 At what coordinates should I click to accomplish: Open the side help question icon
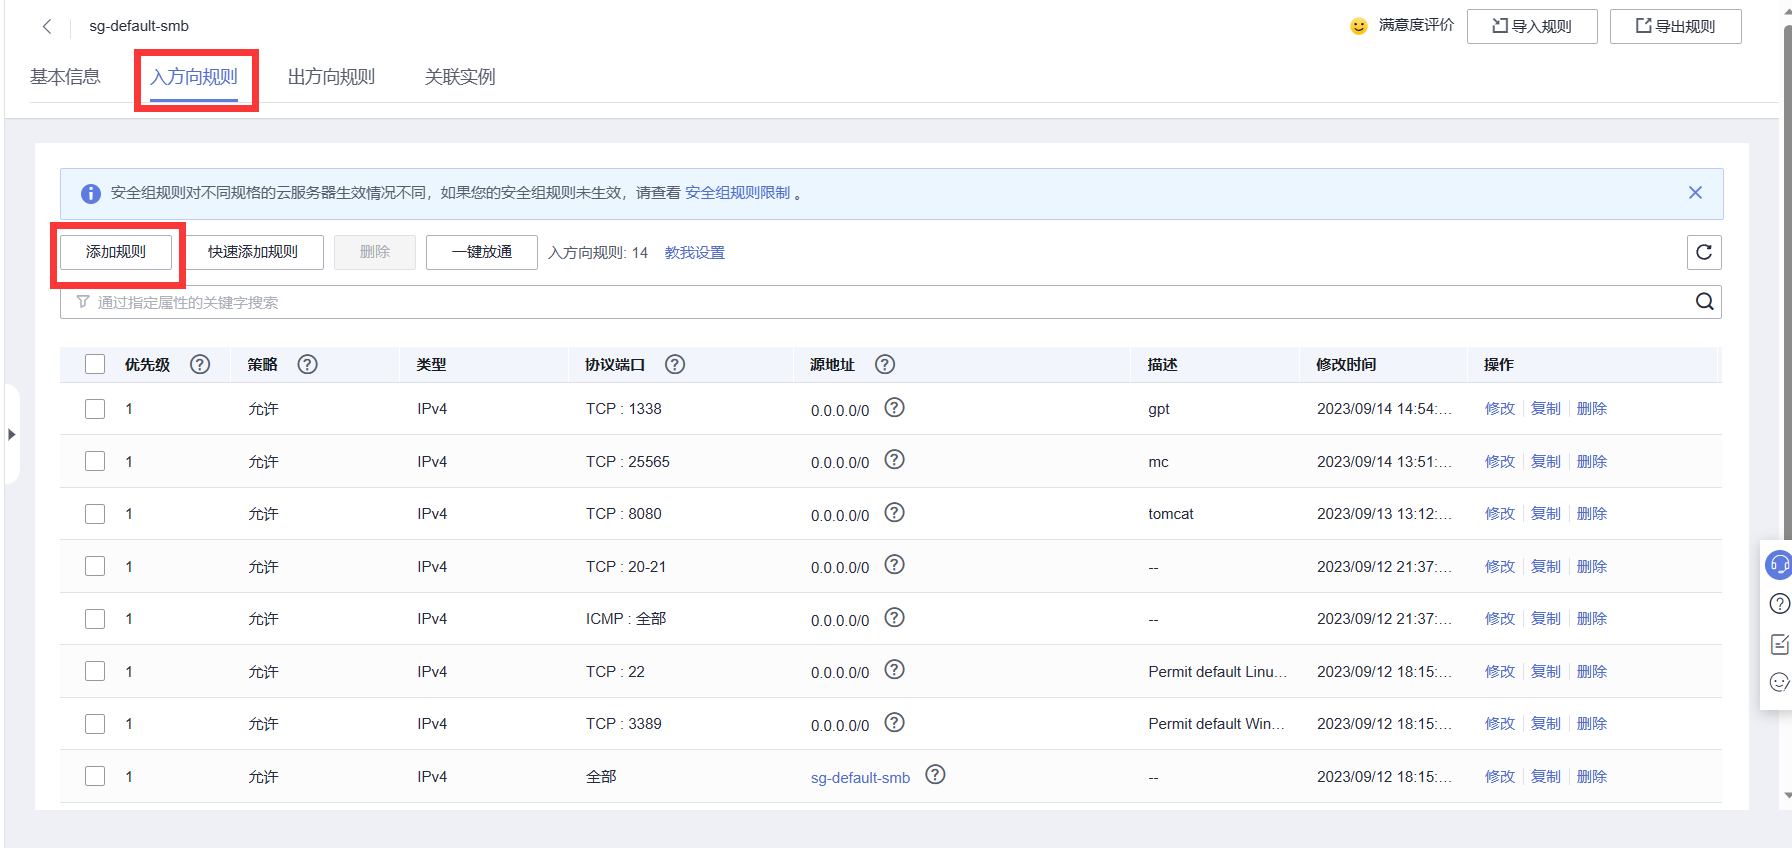1779,603
